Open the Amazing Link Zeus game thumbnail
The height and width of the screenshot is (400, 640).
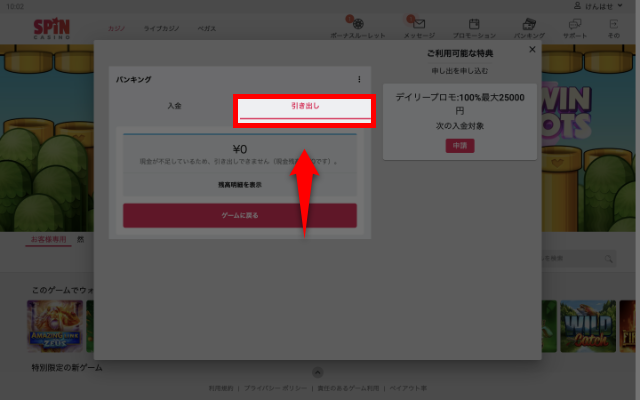tap(55, 325)
